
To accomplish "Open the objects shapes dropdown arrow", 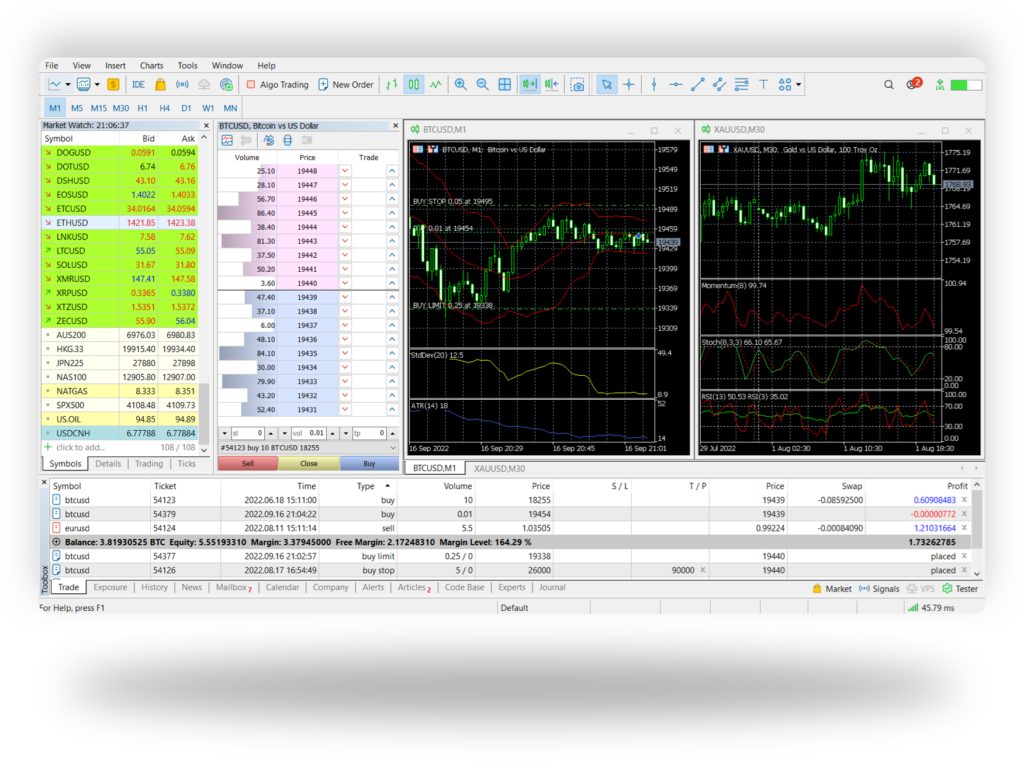I will click(x=799, y=85).
